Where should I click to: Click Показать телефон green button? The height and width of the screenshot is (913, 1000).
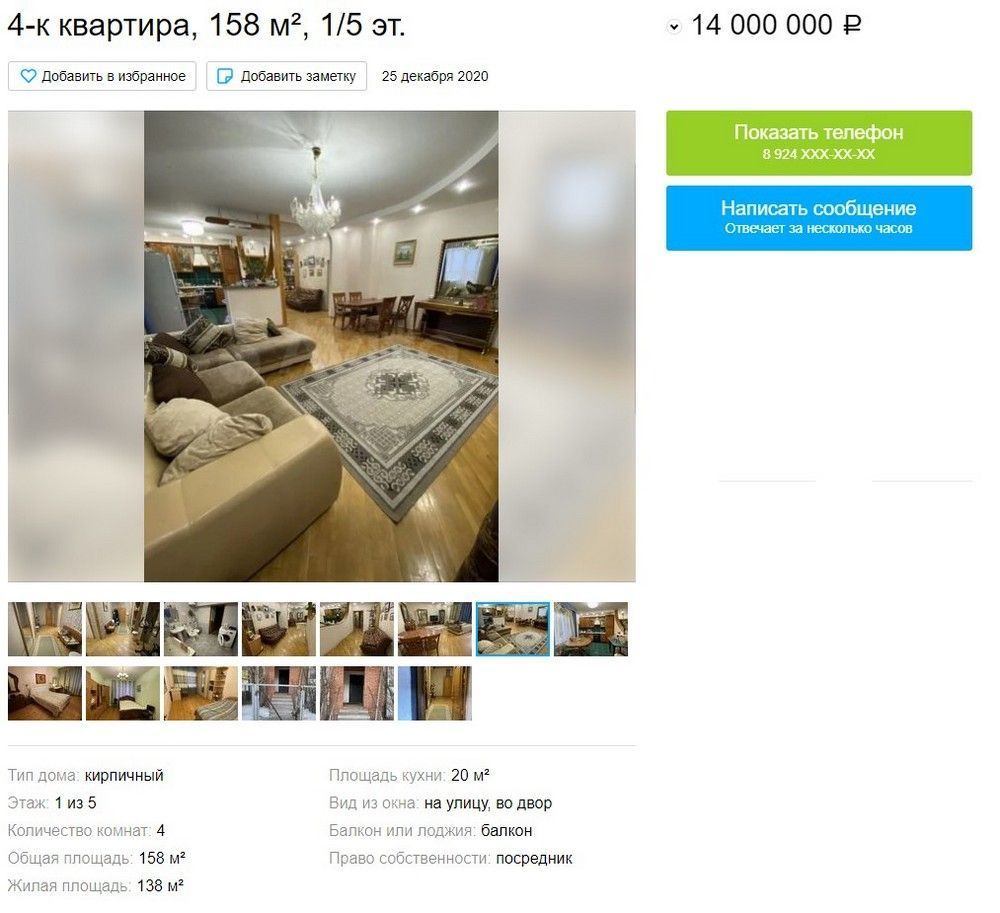click(819, 143)
